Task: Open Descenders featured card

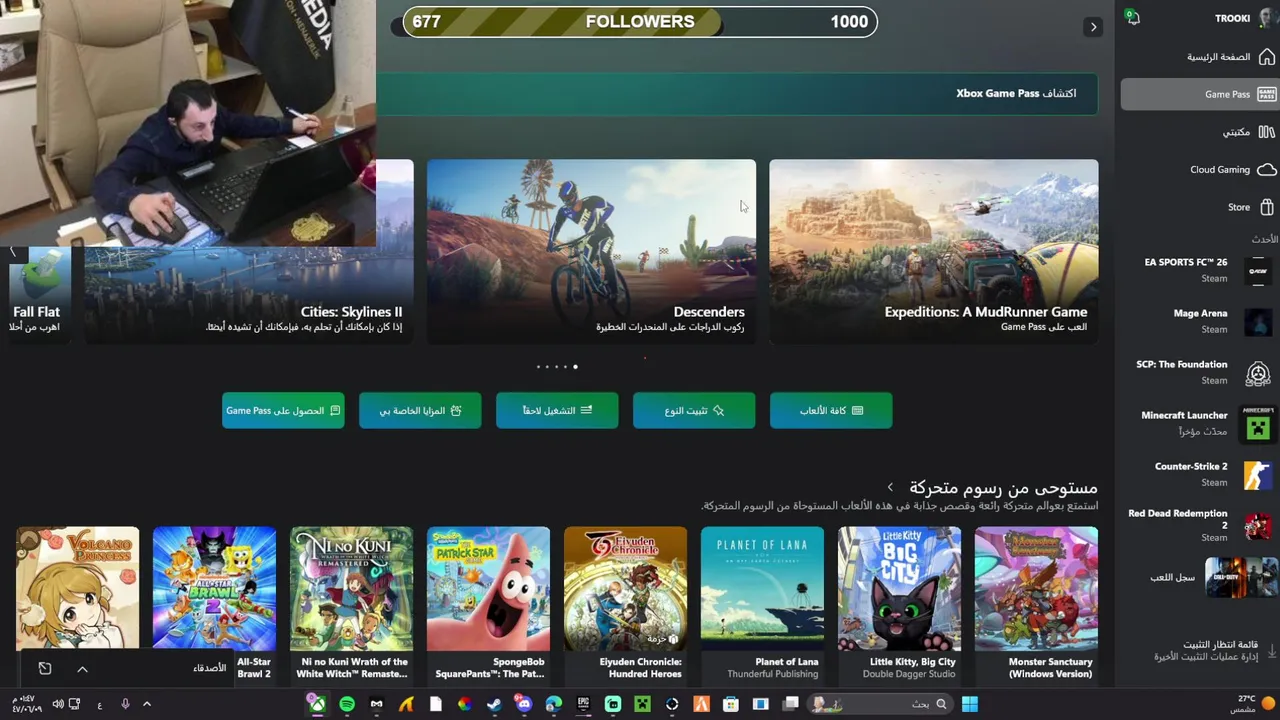Action: point(591,251)
